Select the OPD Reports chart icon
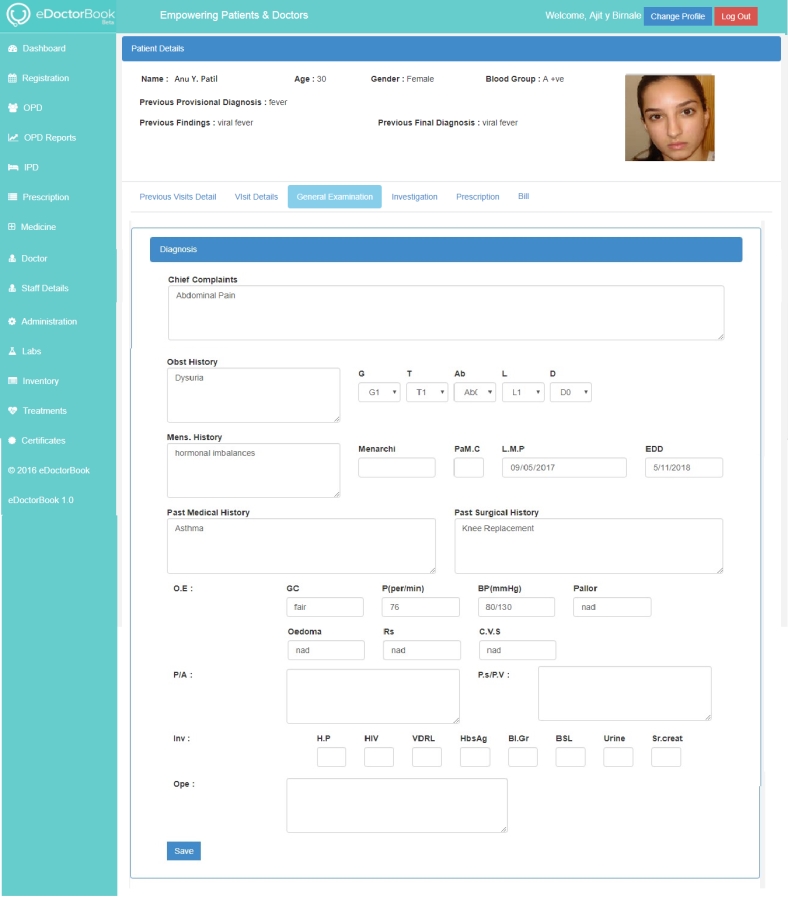 point(12,138)
